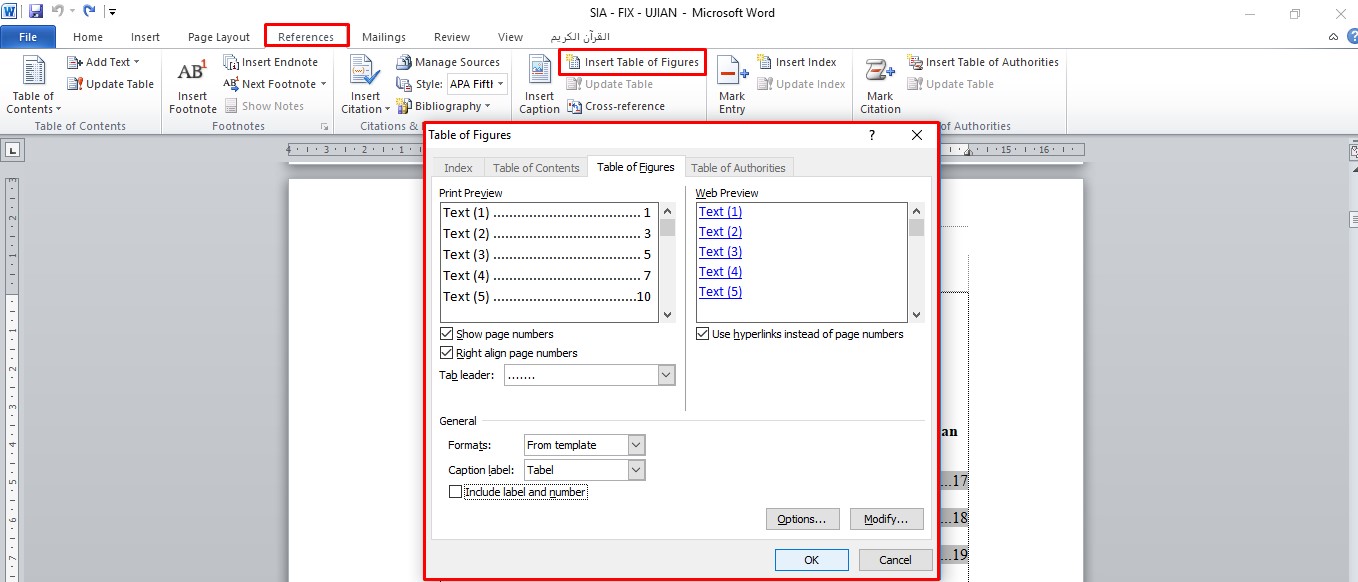
Task: Toggle Use hyperlinks instead of page numbers
Action: 703,334
